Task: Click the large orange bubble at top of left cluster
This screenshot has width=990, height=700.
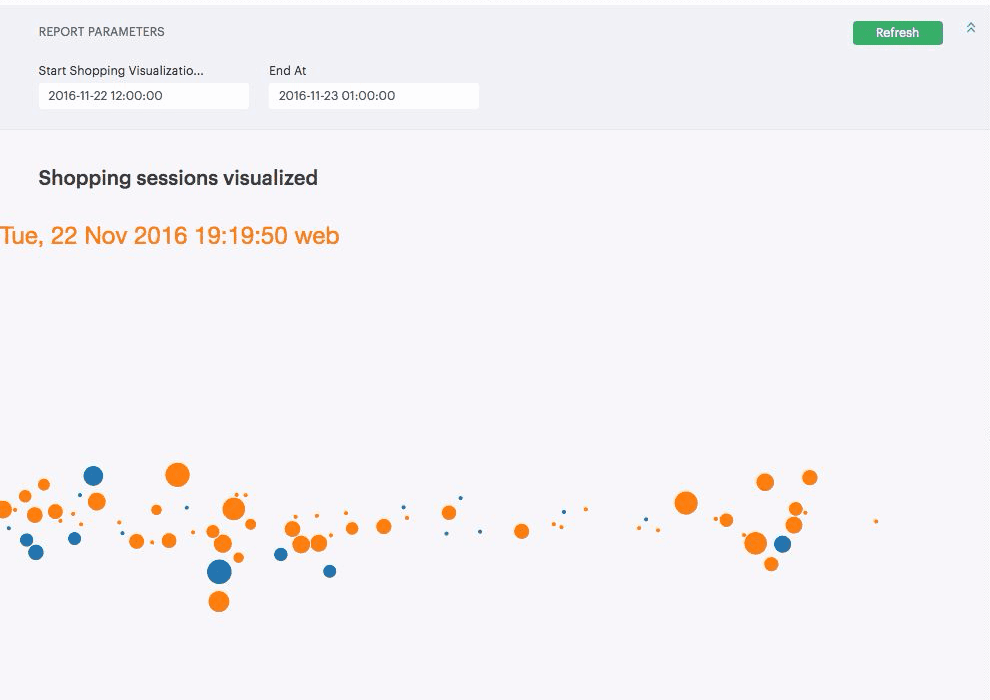Action: (x=177, y=475)
